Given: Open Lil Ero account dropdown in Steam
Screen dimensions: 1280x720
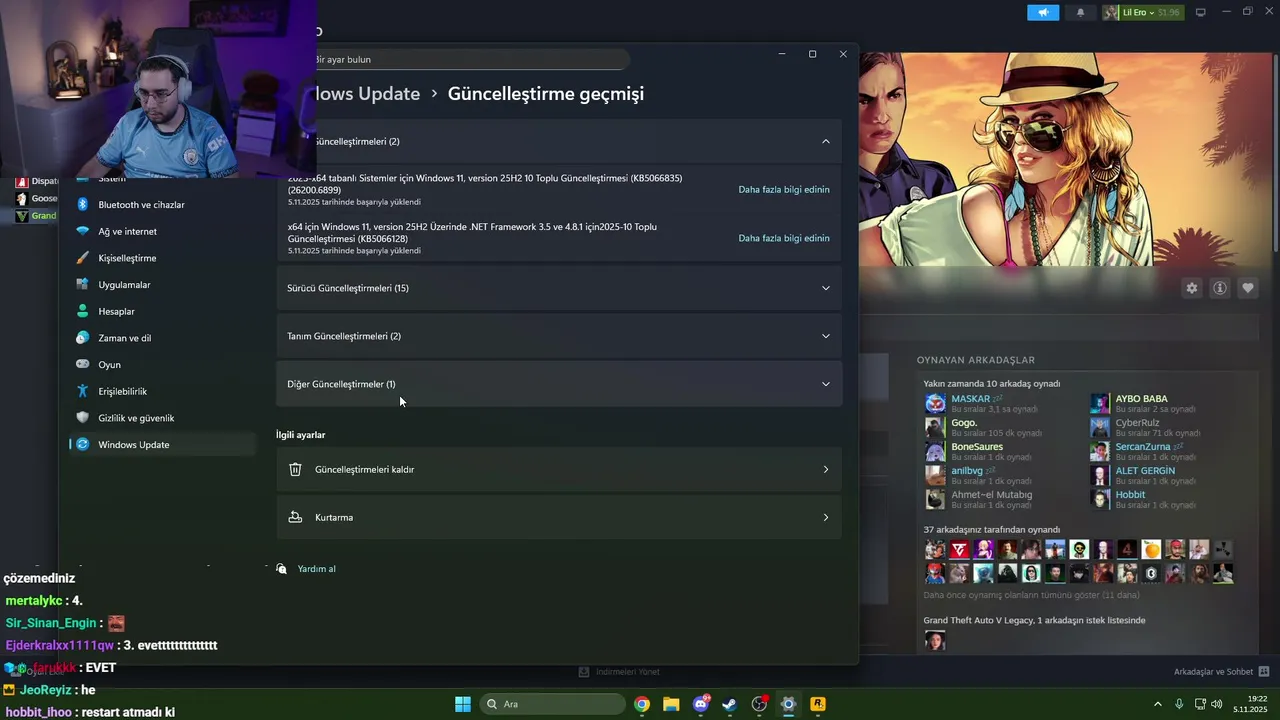Looking at the screenshot, I should click(x=1141, y=12).
